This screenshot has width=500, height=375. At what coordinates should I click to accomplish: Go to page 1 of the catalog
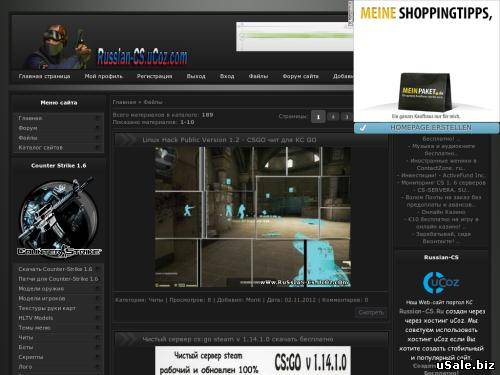(318, 117)
